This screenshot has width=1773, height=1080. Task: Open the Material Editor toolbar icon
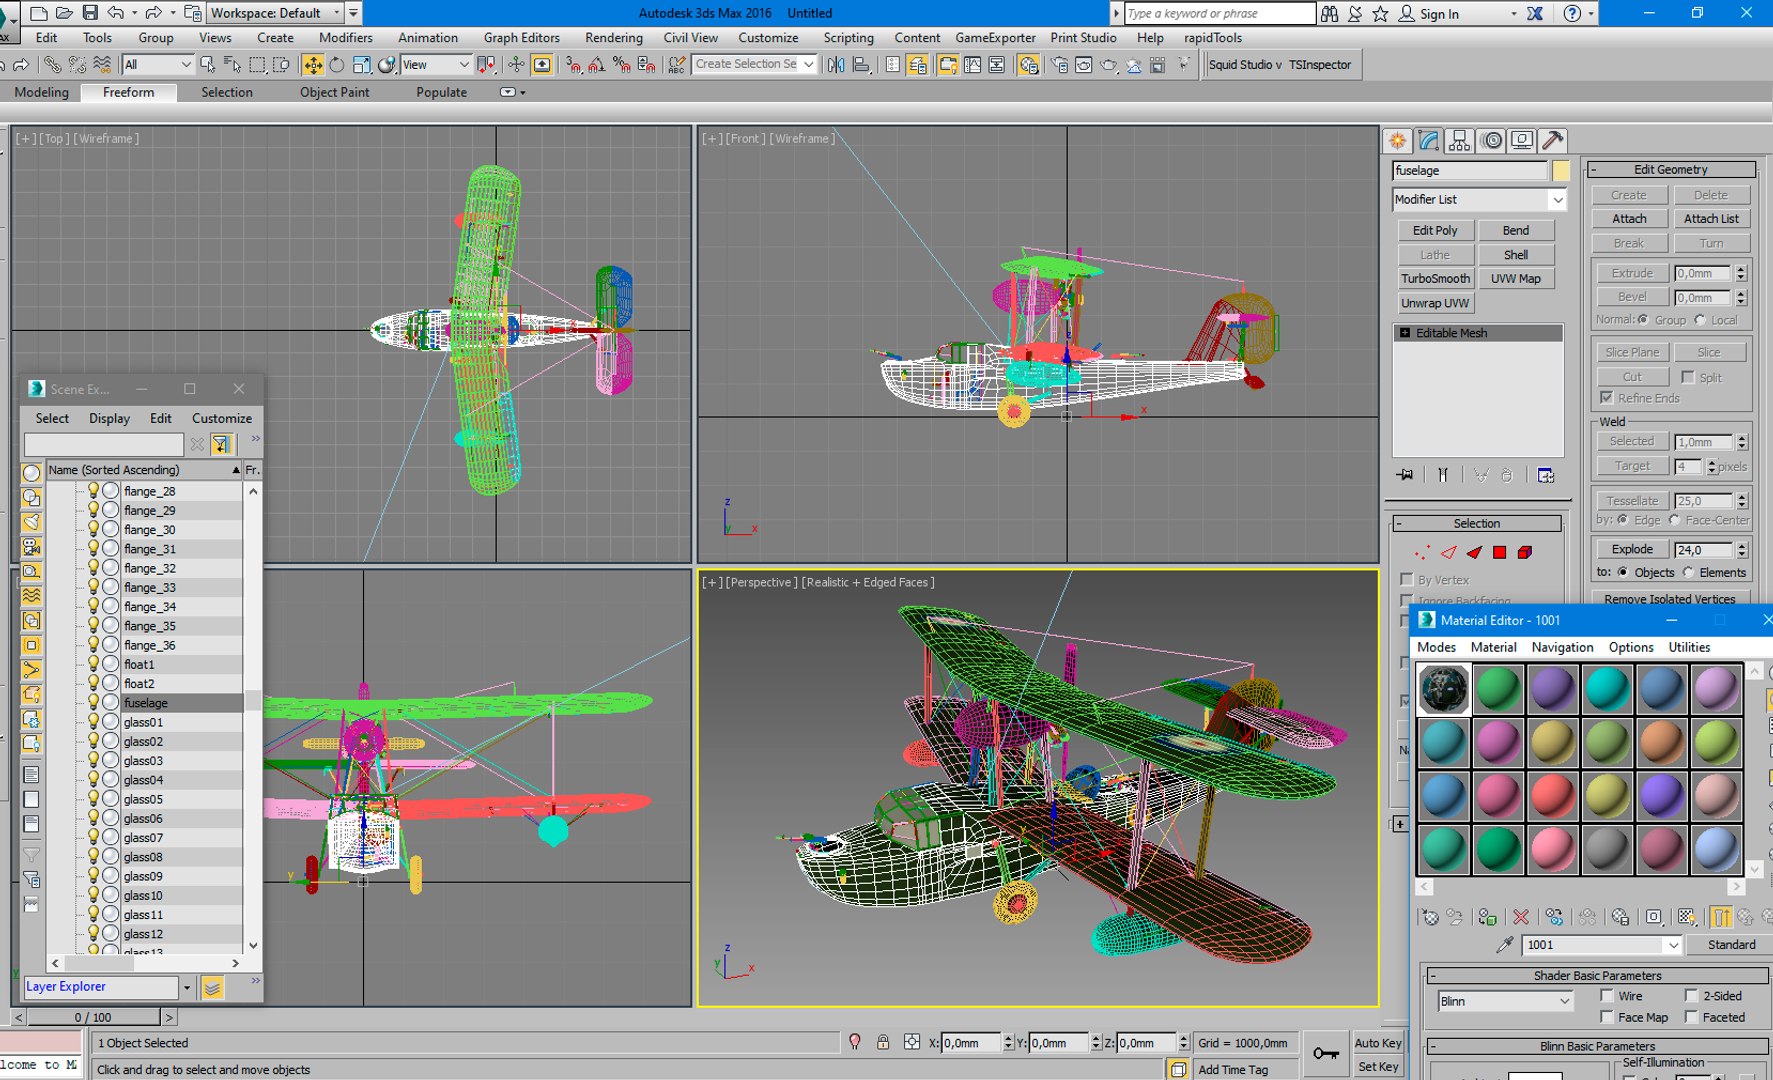point(1029,65)
